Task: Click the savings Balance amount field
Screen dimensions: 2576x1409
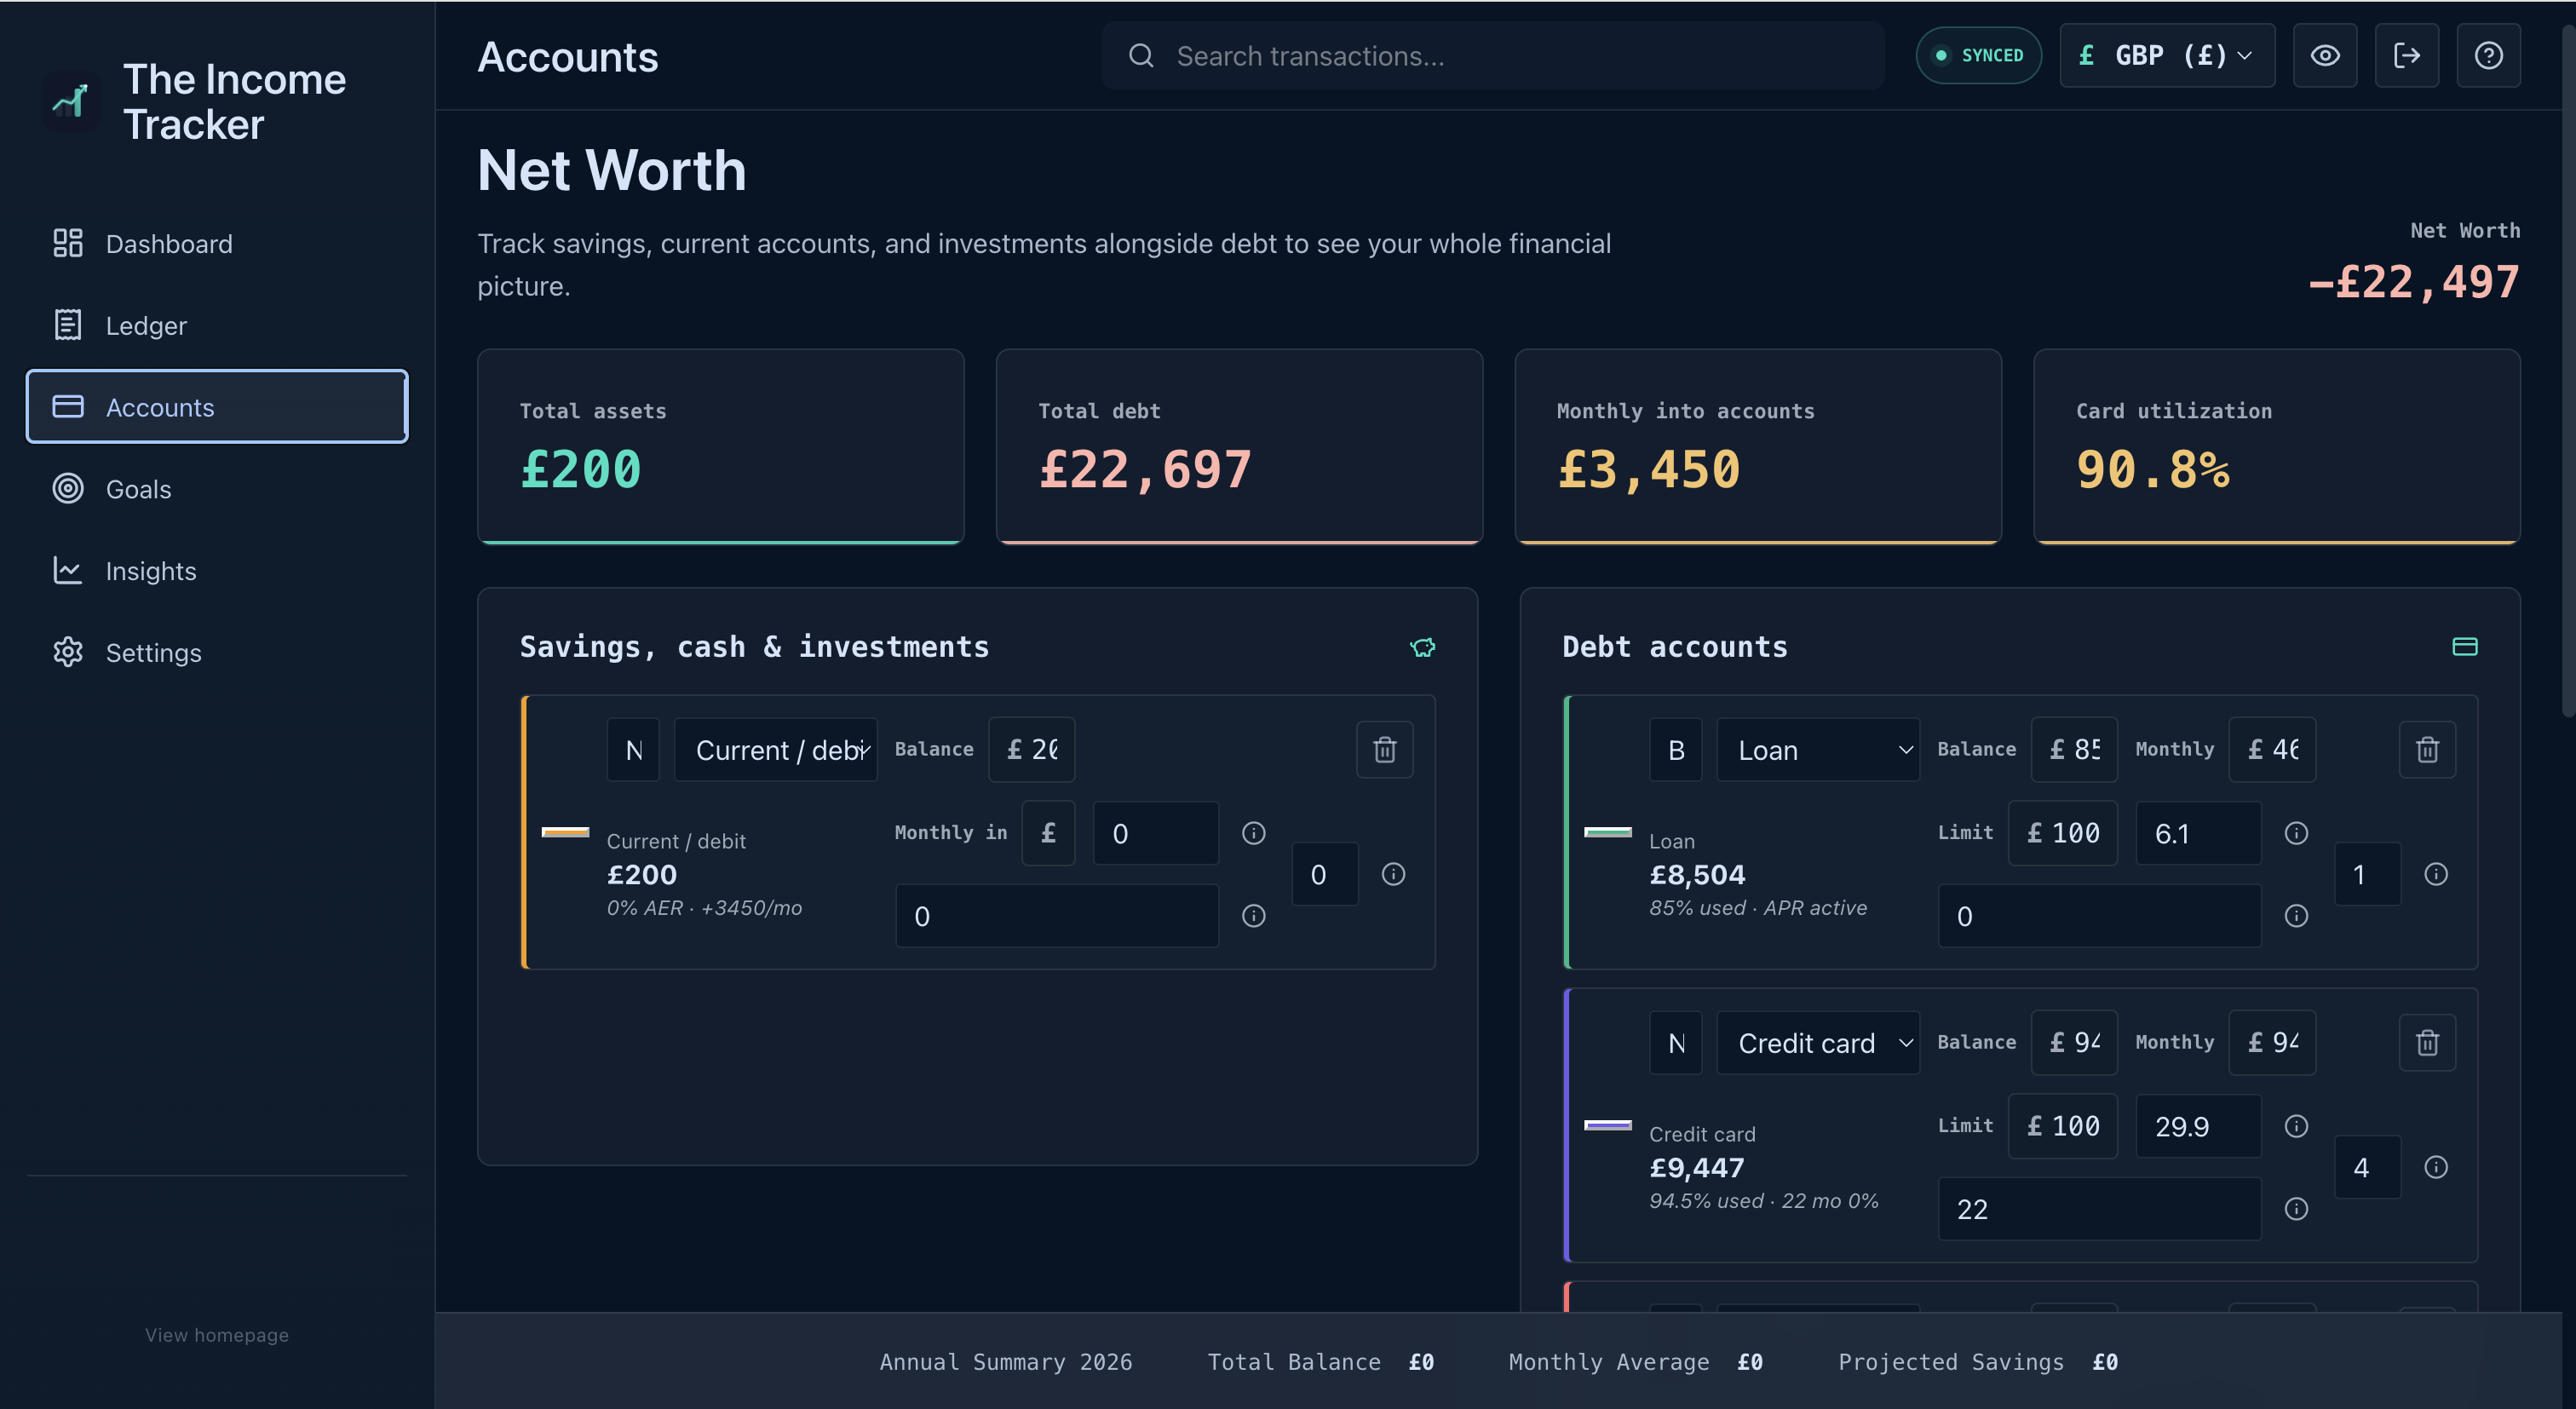Action: tap(1032, 749)
